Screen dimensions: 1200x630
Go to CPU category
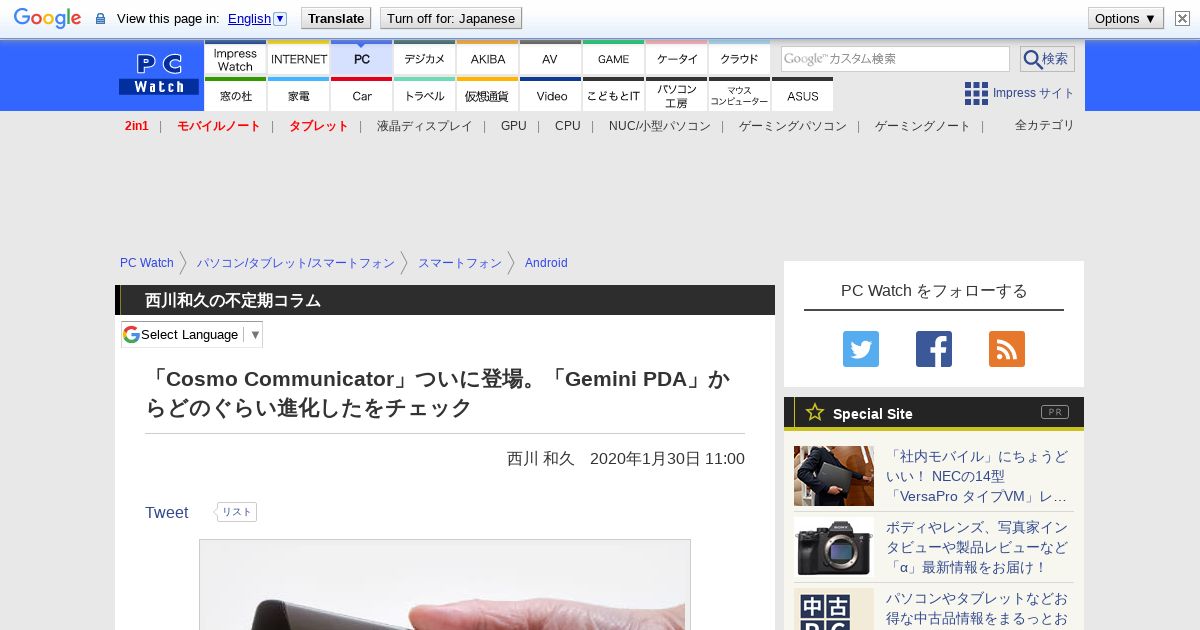click(568, 126)
